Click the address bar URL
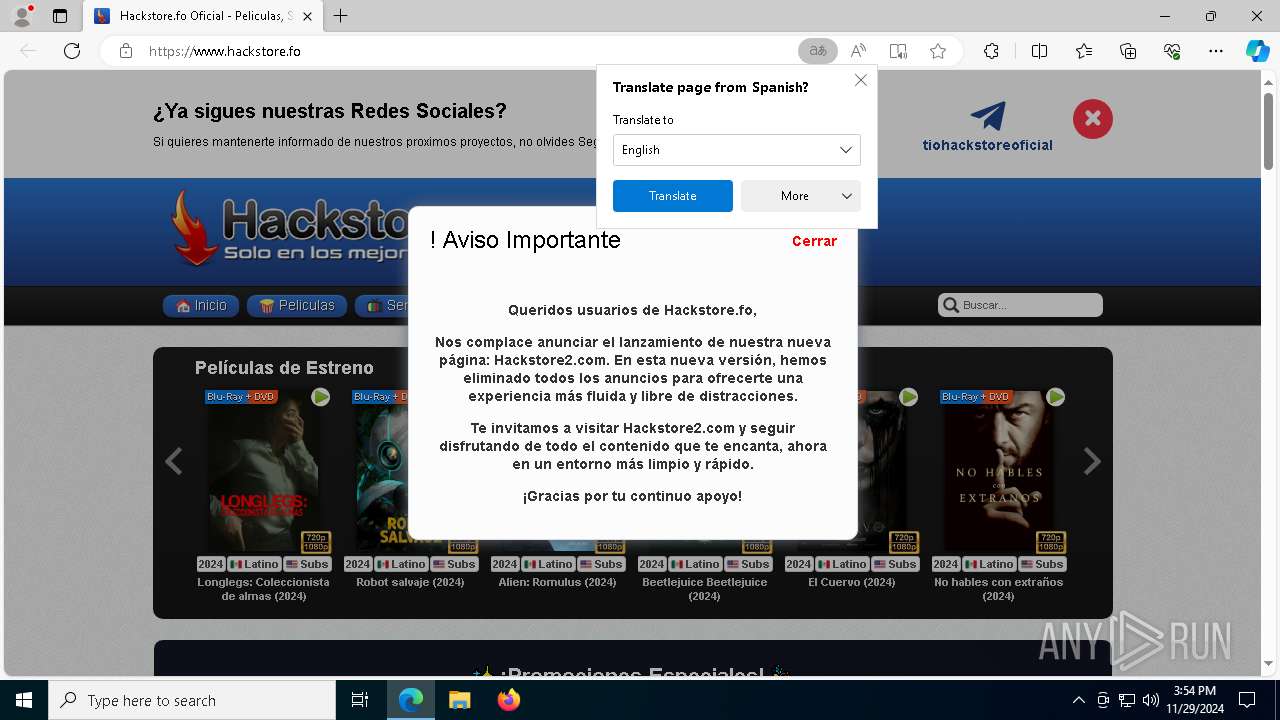This screenshot has height=720, width=1280. click(x=225, y=51)
